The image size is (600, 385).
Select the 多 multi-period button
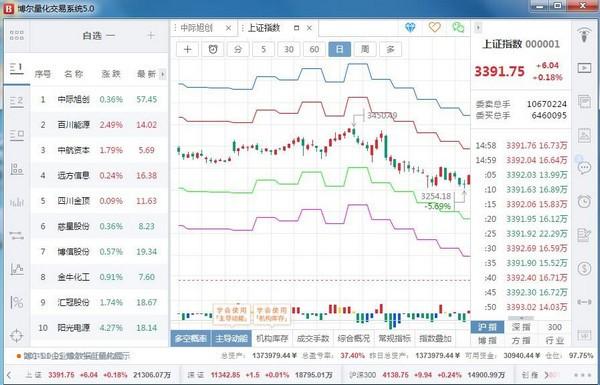tap(390, 49)
